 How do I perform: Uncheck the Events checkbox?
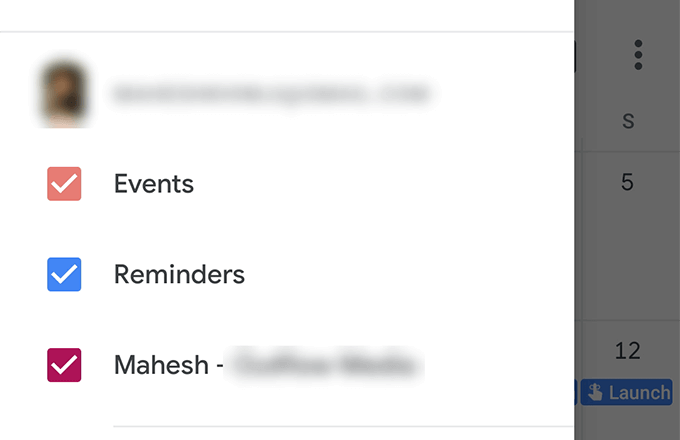(x=64, y=184)
